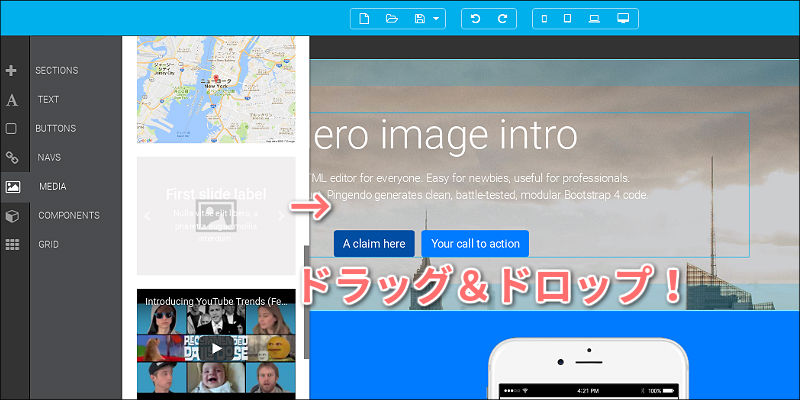This screenshot has height=400, width=800.
Task: Undo the last action
Action: coord(475,19)
